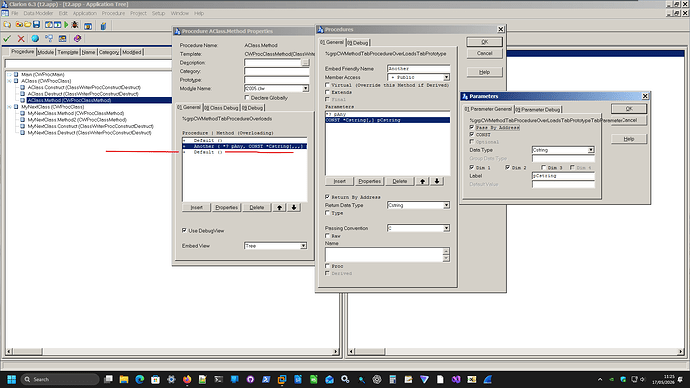Screen dimensions: 690x388
Task: Move overload up with arrow in Properties
Action: click(279, 207)
